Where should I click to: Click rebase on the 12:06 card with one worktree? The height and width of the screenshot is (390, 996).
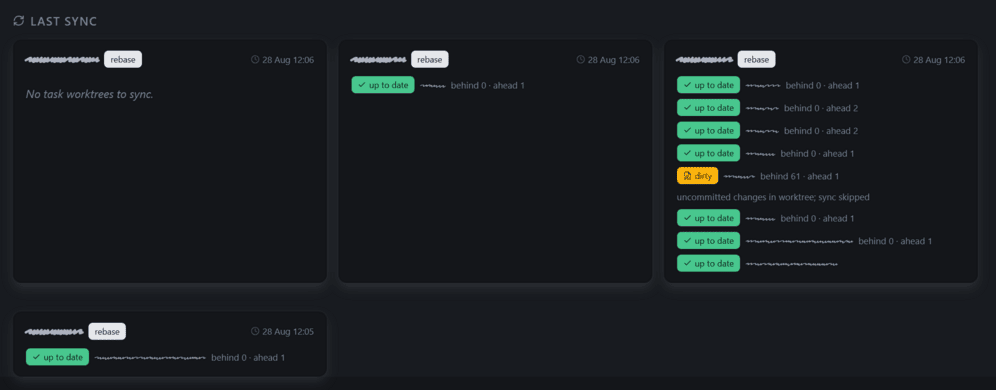point(430,59)
